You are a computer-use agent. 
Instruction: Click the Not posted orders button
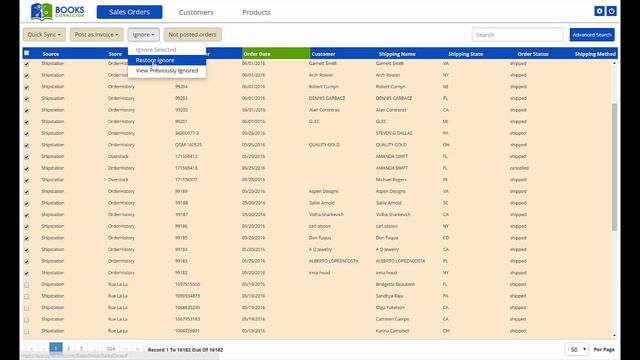(193, 35)
